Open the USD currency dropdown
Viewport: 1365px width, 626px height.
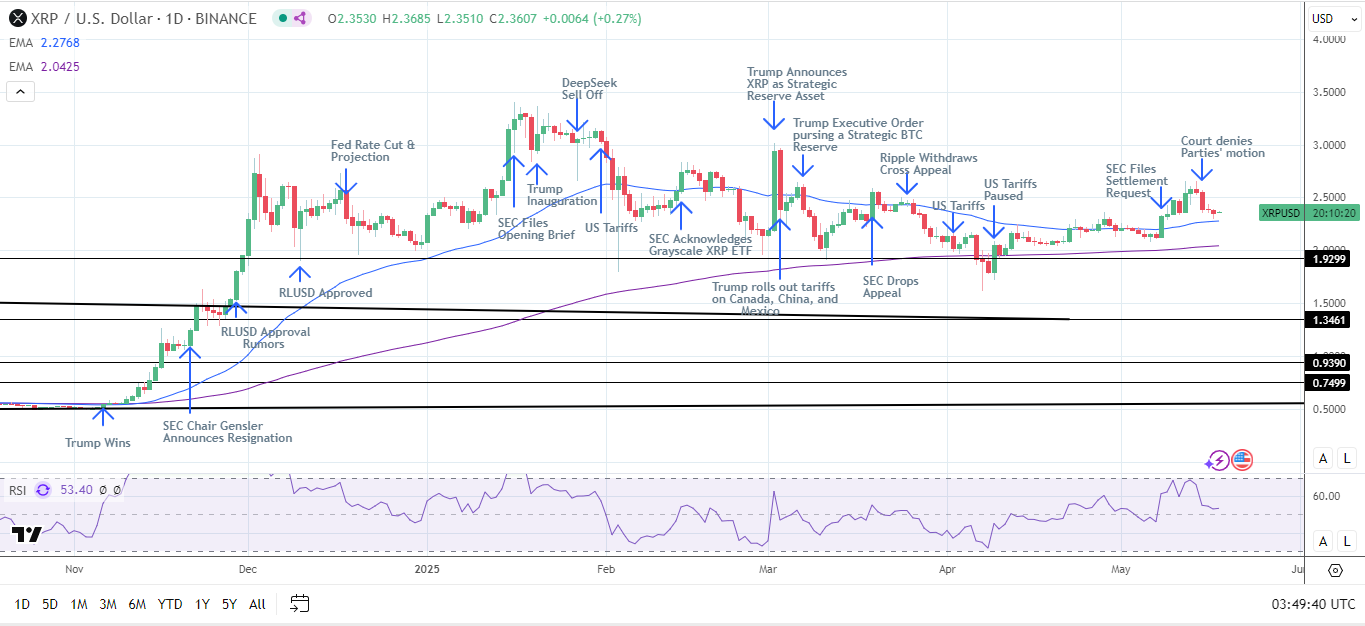(1335, 18)
